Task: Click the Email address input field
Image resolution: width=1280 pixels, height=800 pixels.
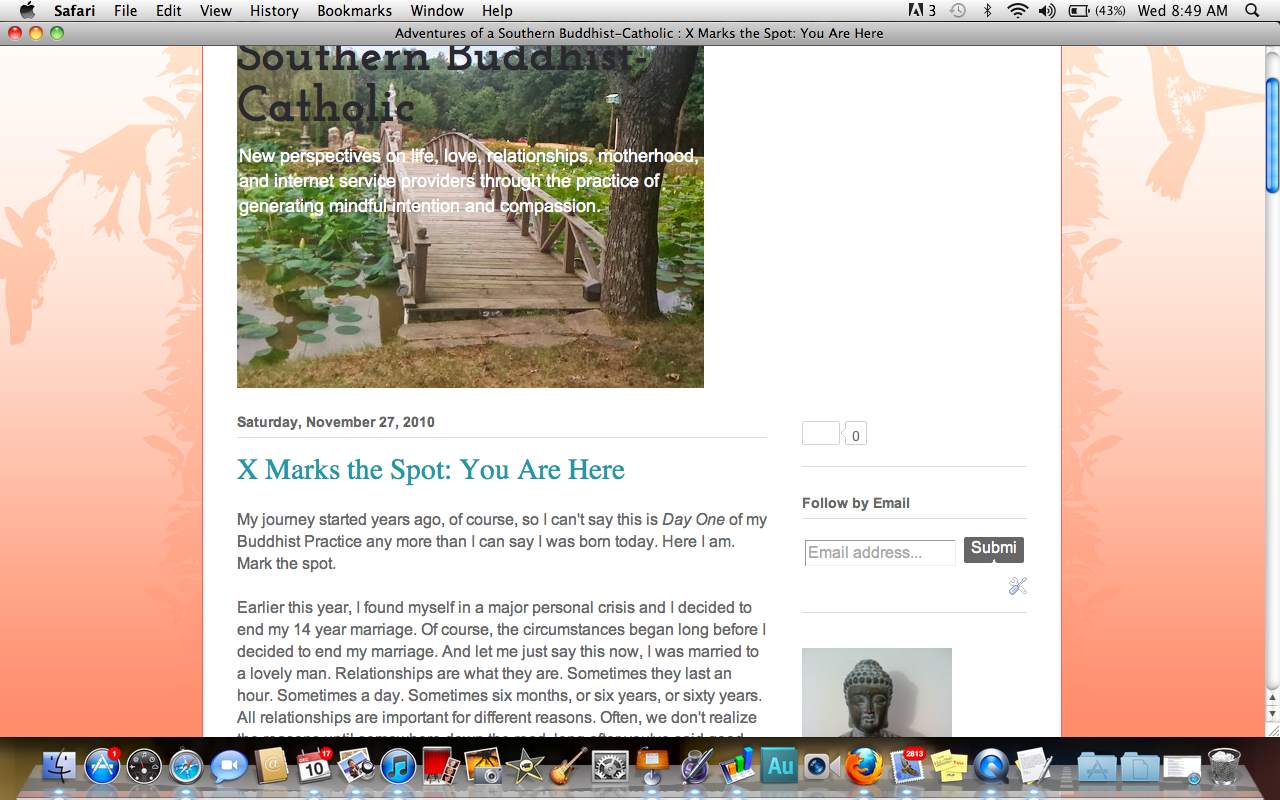Action: click(x=880, y=553)
